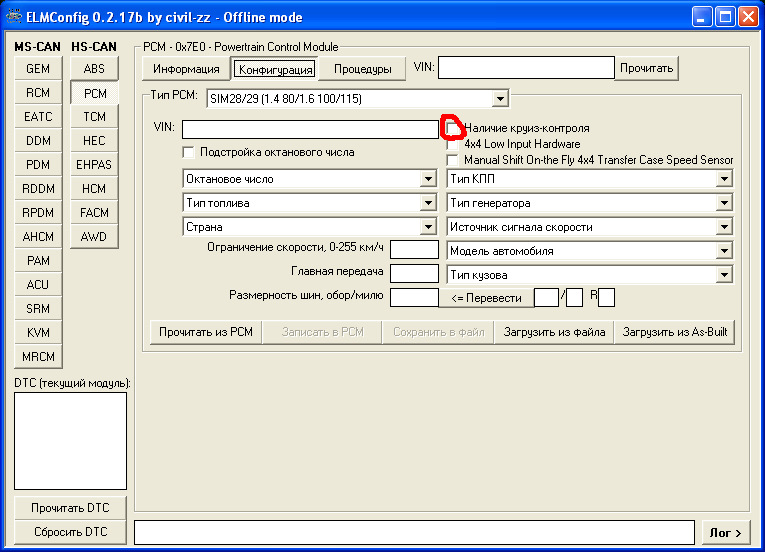Image resolution: width=765 pixels, height=552 pixels.
Task: Click Загрузить из As-Built button
Action: point(675,332)
